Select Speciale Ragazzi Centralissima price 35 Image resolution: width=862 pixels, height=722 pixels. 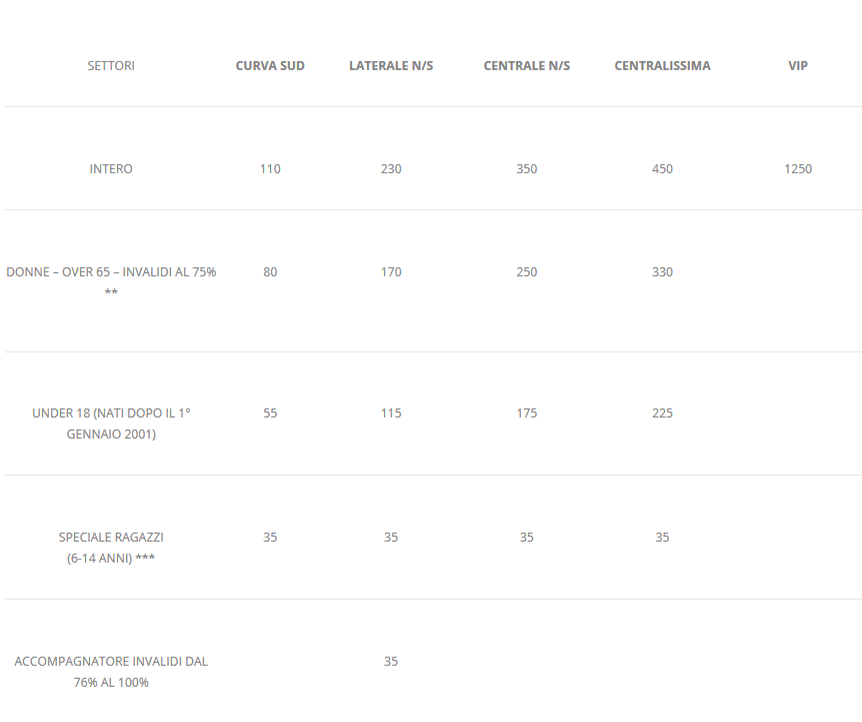[662, 537]
